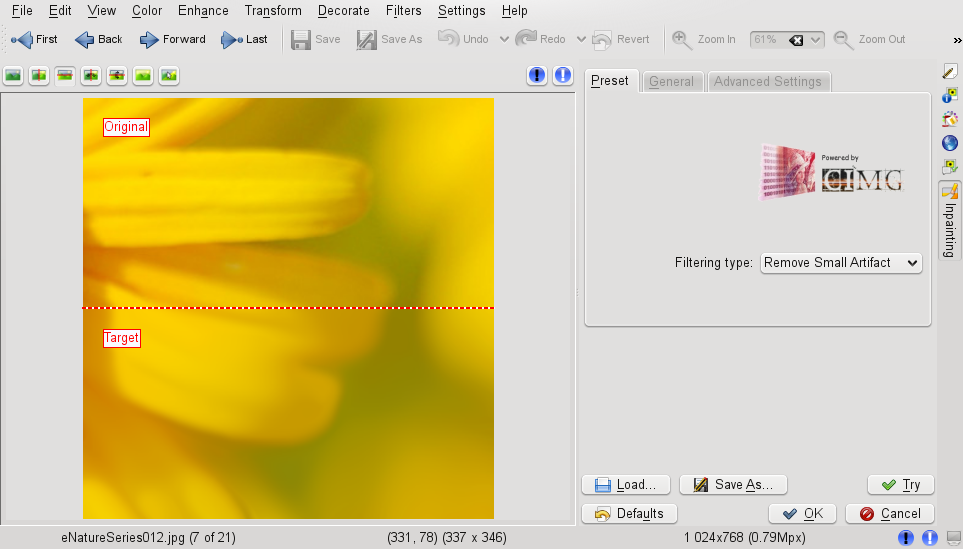Open the Captions pencil sidebar tab
The width and height of the screenshot is (963, 549).
tap(950, 71)
